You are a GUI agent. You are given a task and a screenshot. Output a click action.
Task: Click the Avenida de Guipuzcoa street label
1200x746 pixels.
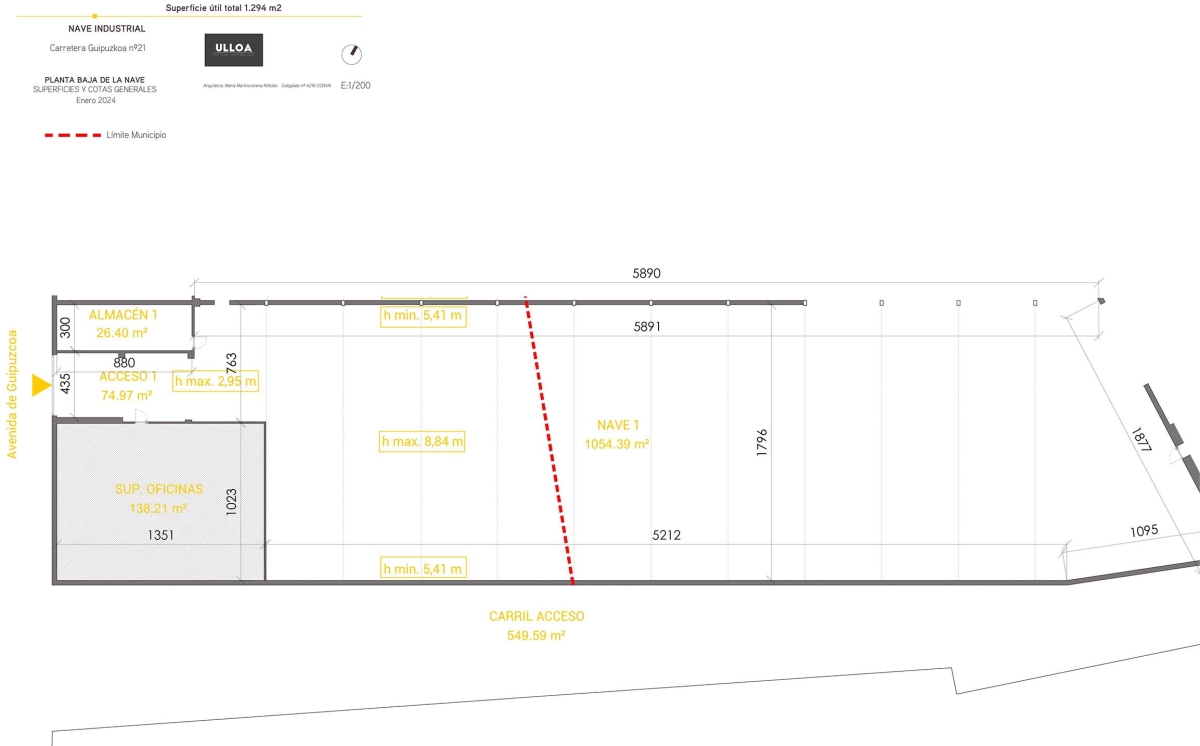[13, 394]
